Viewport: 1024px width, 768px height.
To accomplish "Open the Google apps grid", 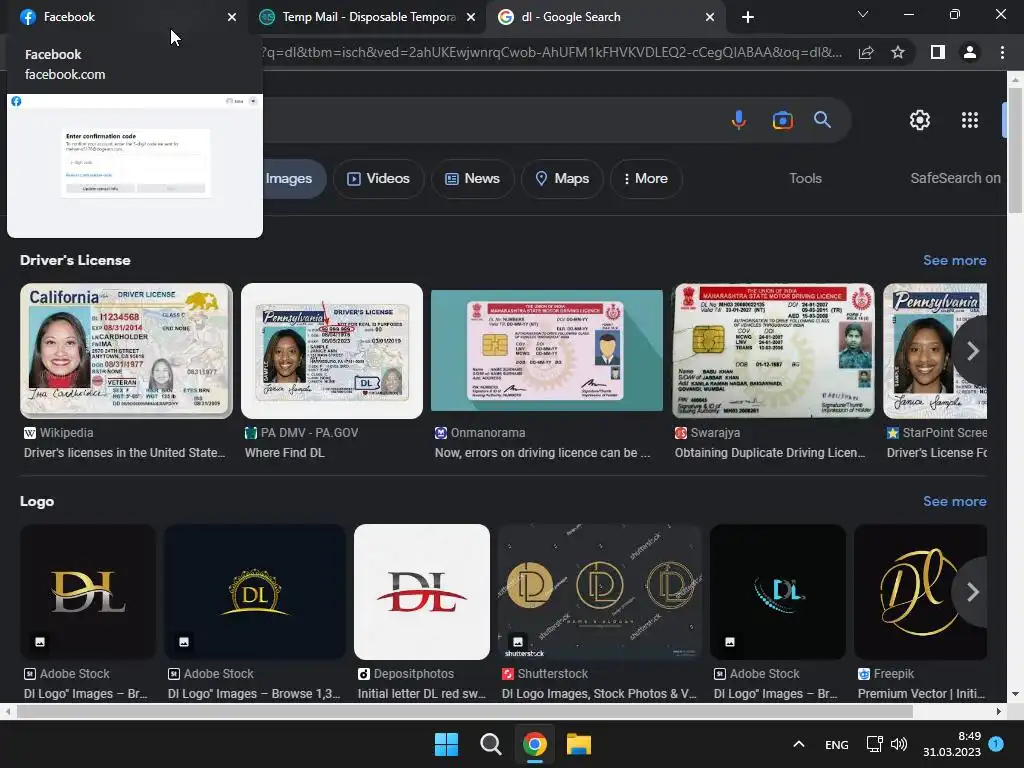I will point(970,120).
